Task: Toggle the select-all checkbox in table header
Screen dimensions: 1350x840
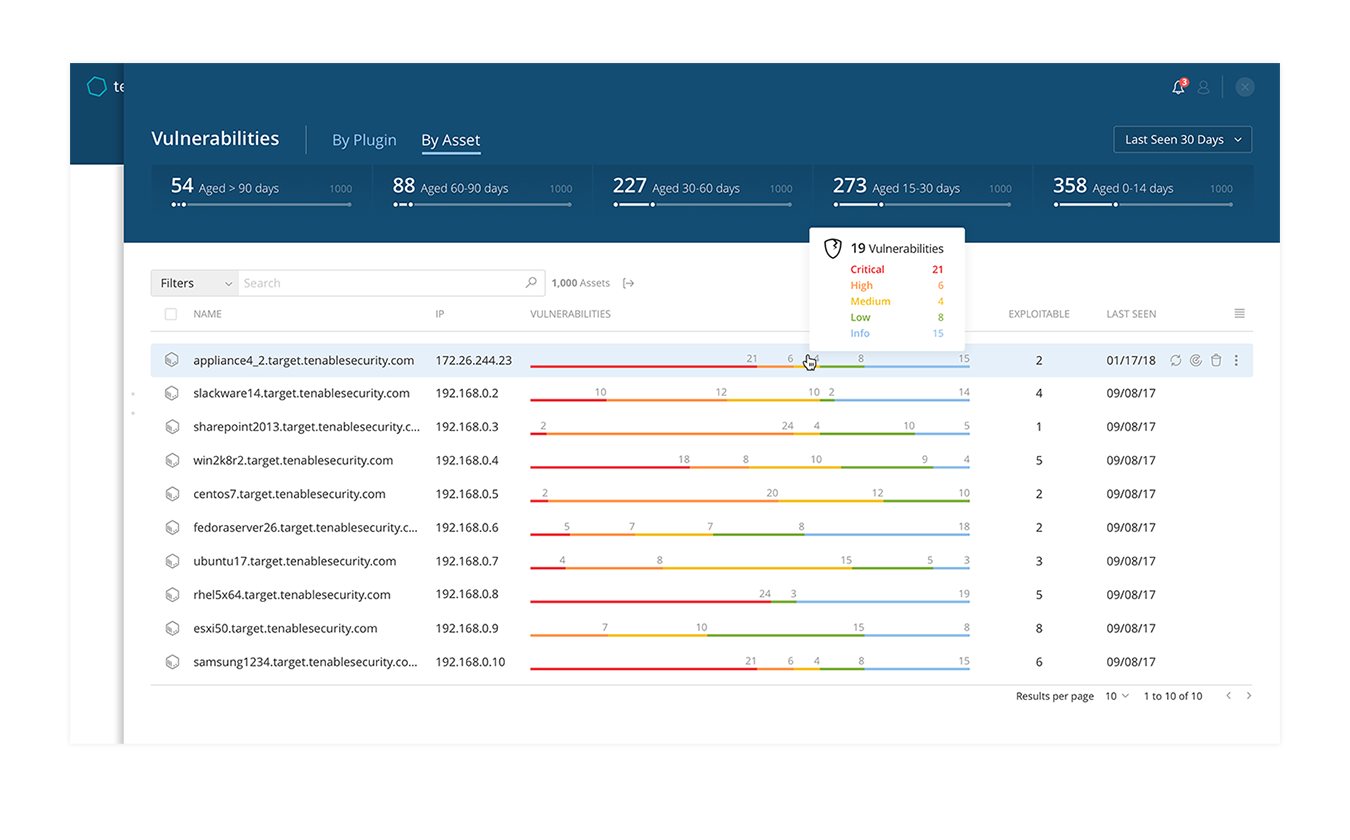Action: [171, 314]
